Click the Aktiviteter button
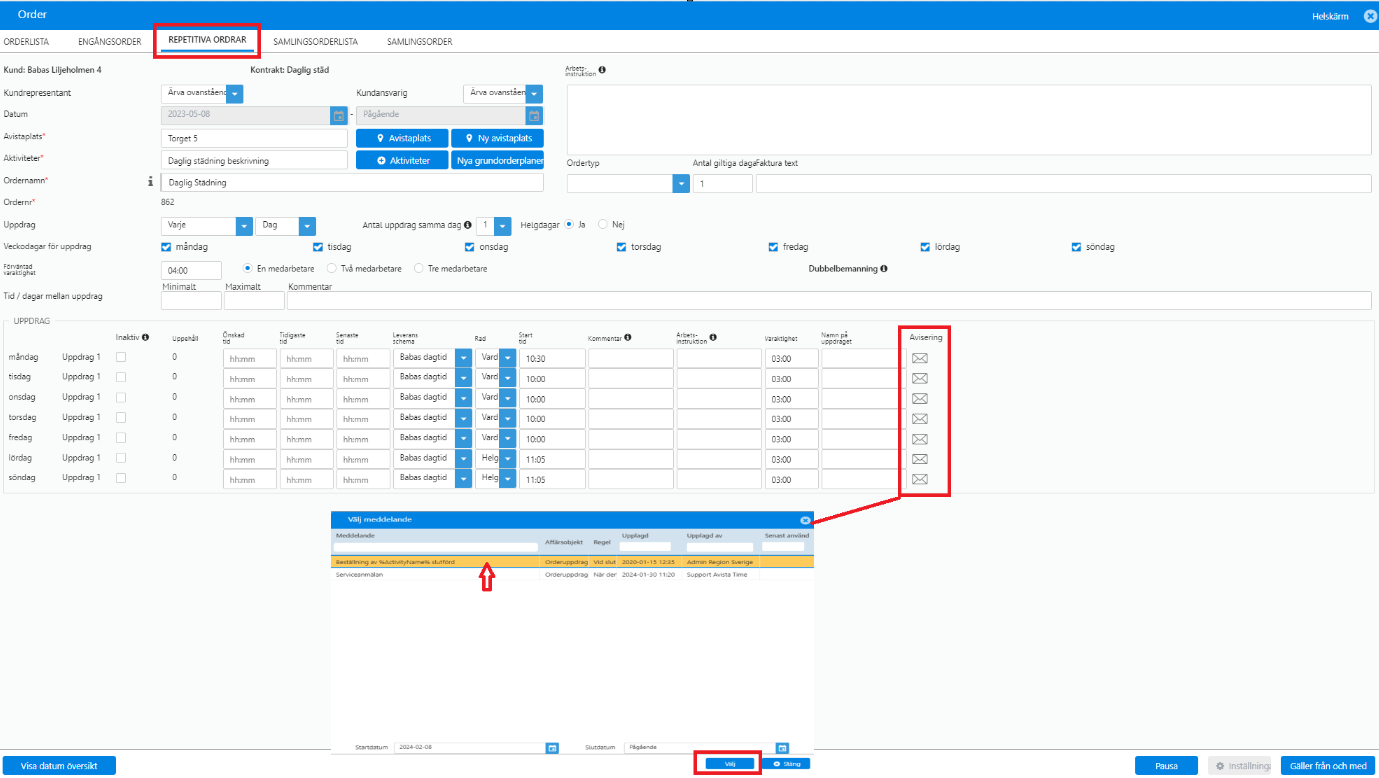Image resolution: width=1379 pixels, height=778 pixels. (401, 160)
